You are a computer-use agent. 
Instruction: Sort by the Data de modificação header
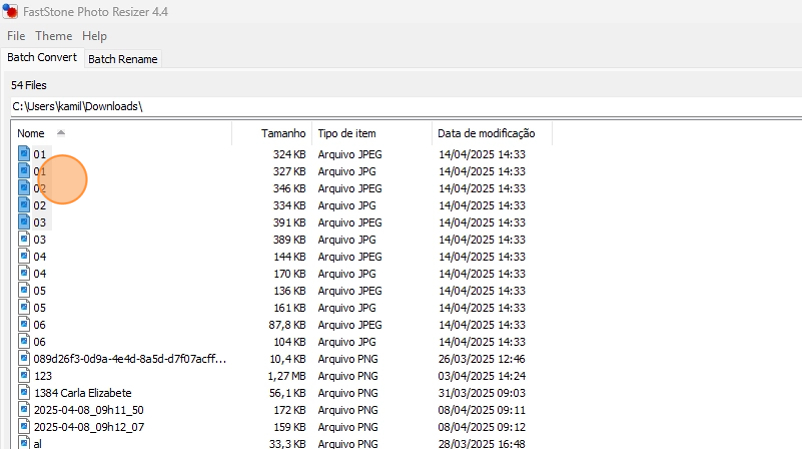[487, 133]
